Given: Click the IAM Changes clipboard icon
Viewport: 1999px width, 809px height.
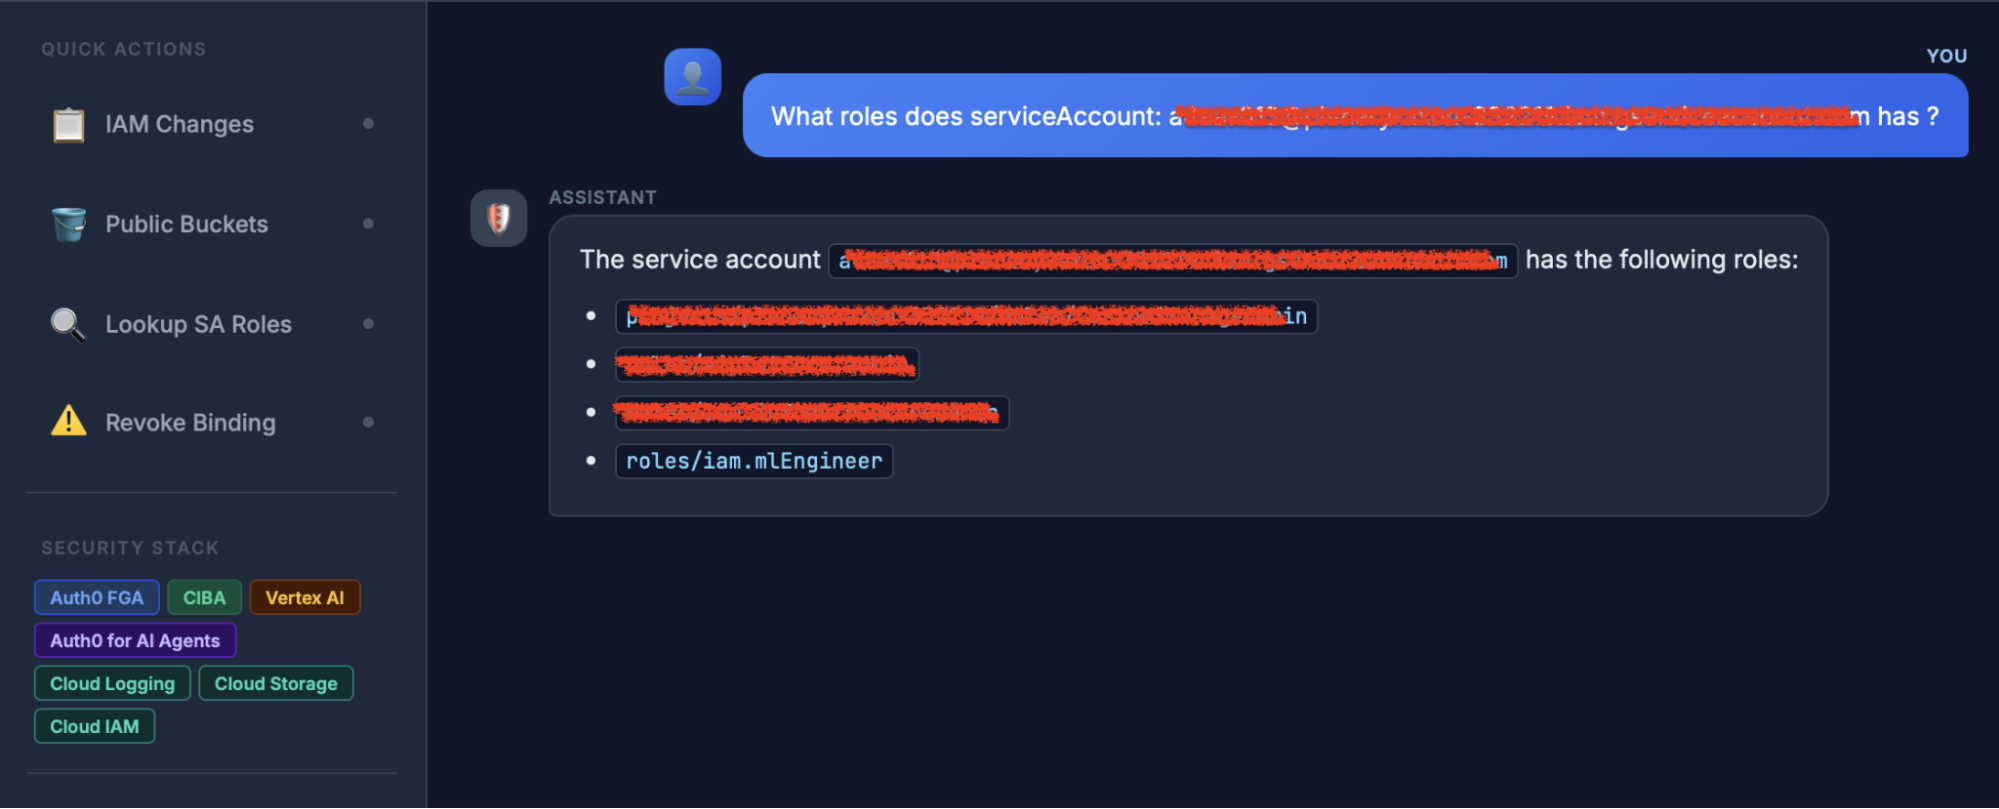Looking at the screenshot, I should click(x=68, y=124).
